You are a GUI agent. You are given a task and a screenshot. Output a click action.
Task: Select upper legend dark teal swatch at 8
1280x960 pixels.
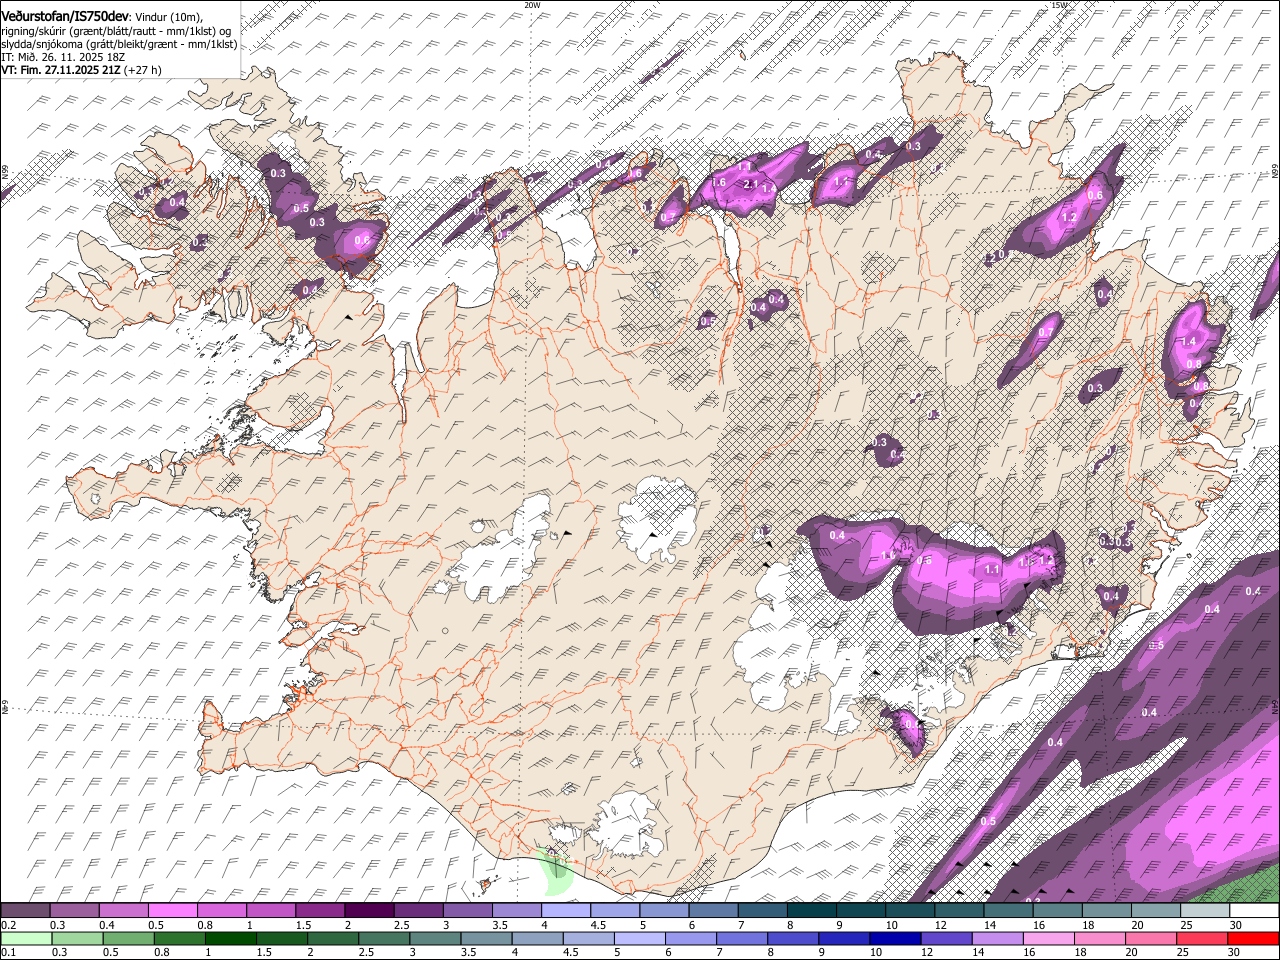(x=812, y=911)
